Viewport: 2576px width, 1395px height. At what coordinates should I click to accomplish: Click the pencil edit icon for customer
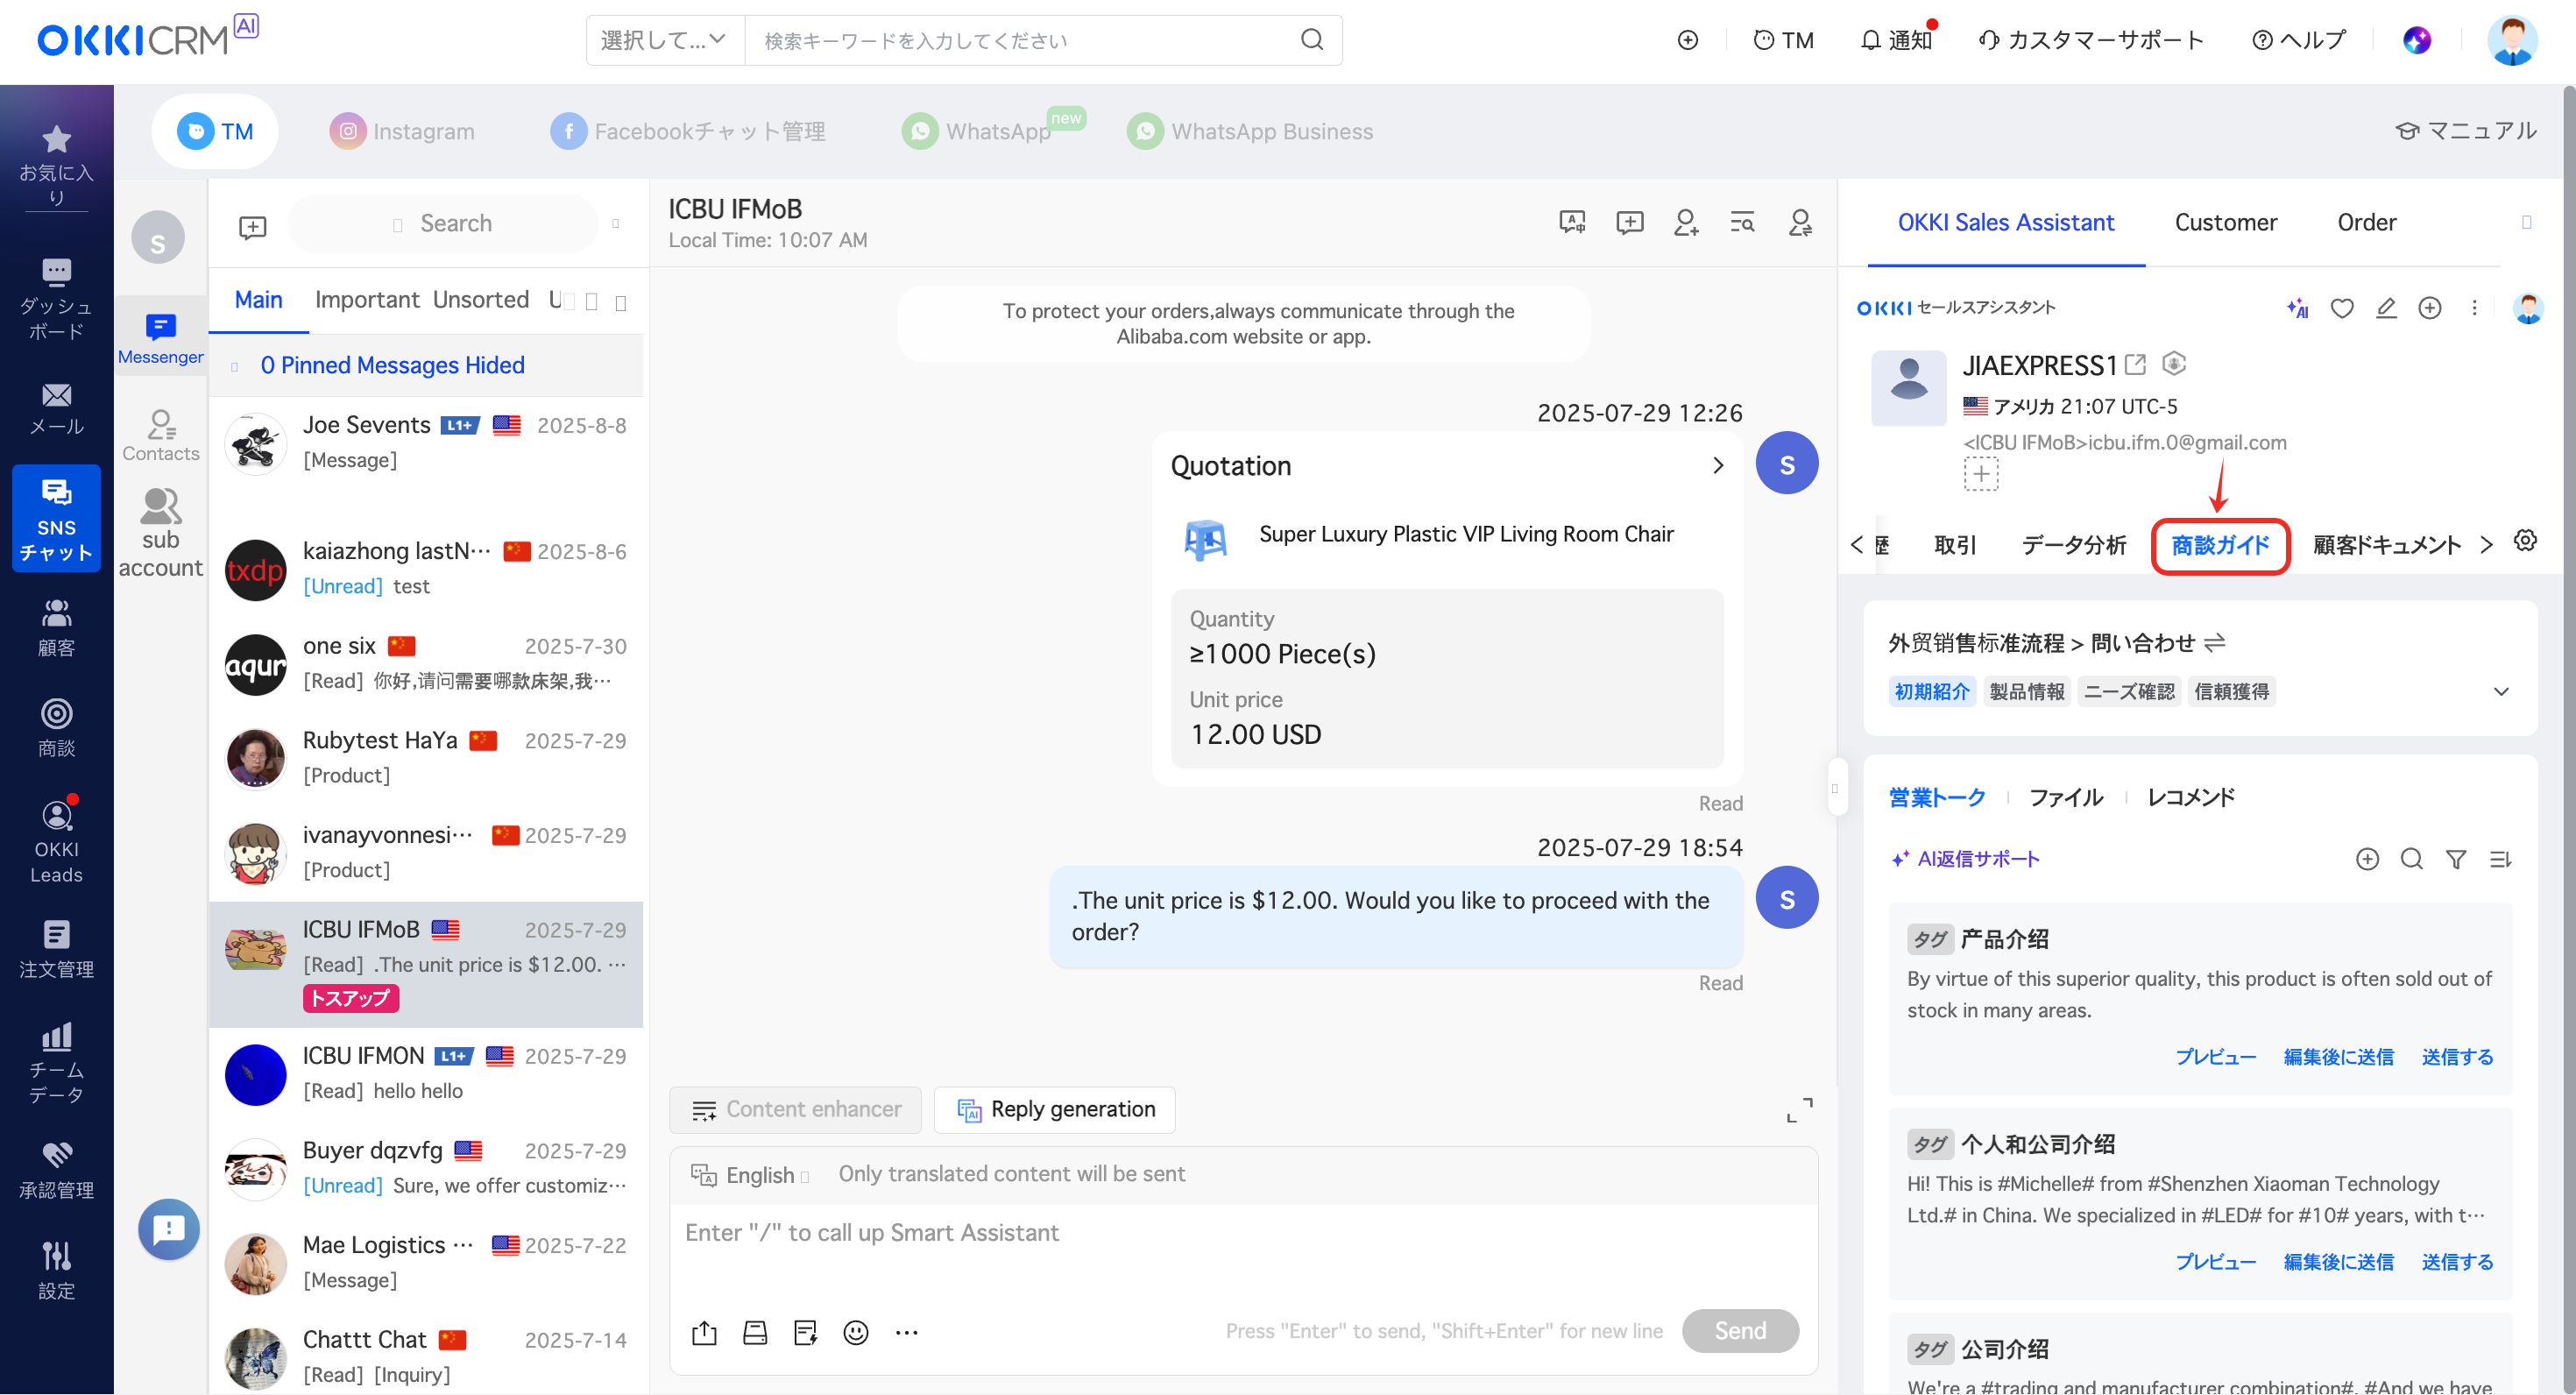click(x=2386, y=308)
